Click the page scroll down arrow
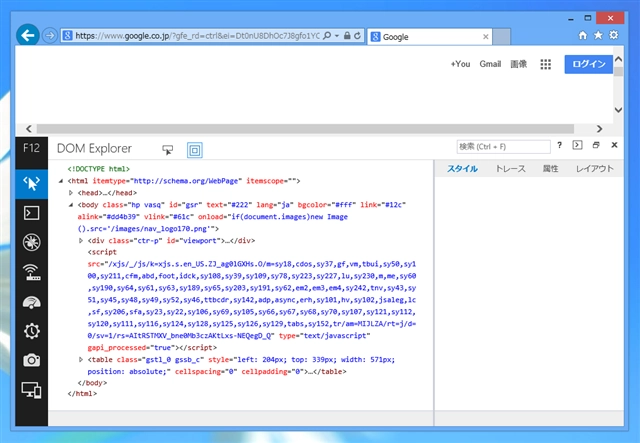 [x=618, y=110]
